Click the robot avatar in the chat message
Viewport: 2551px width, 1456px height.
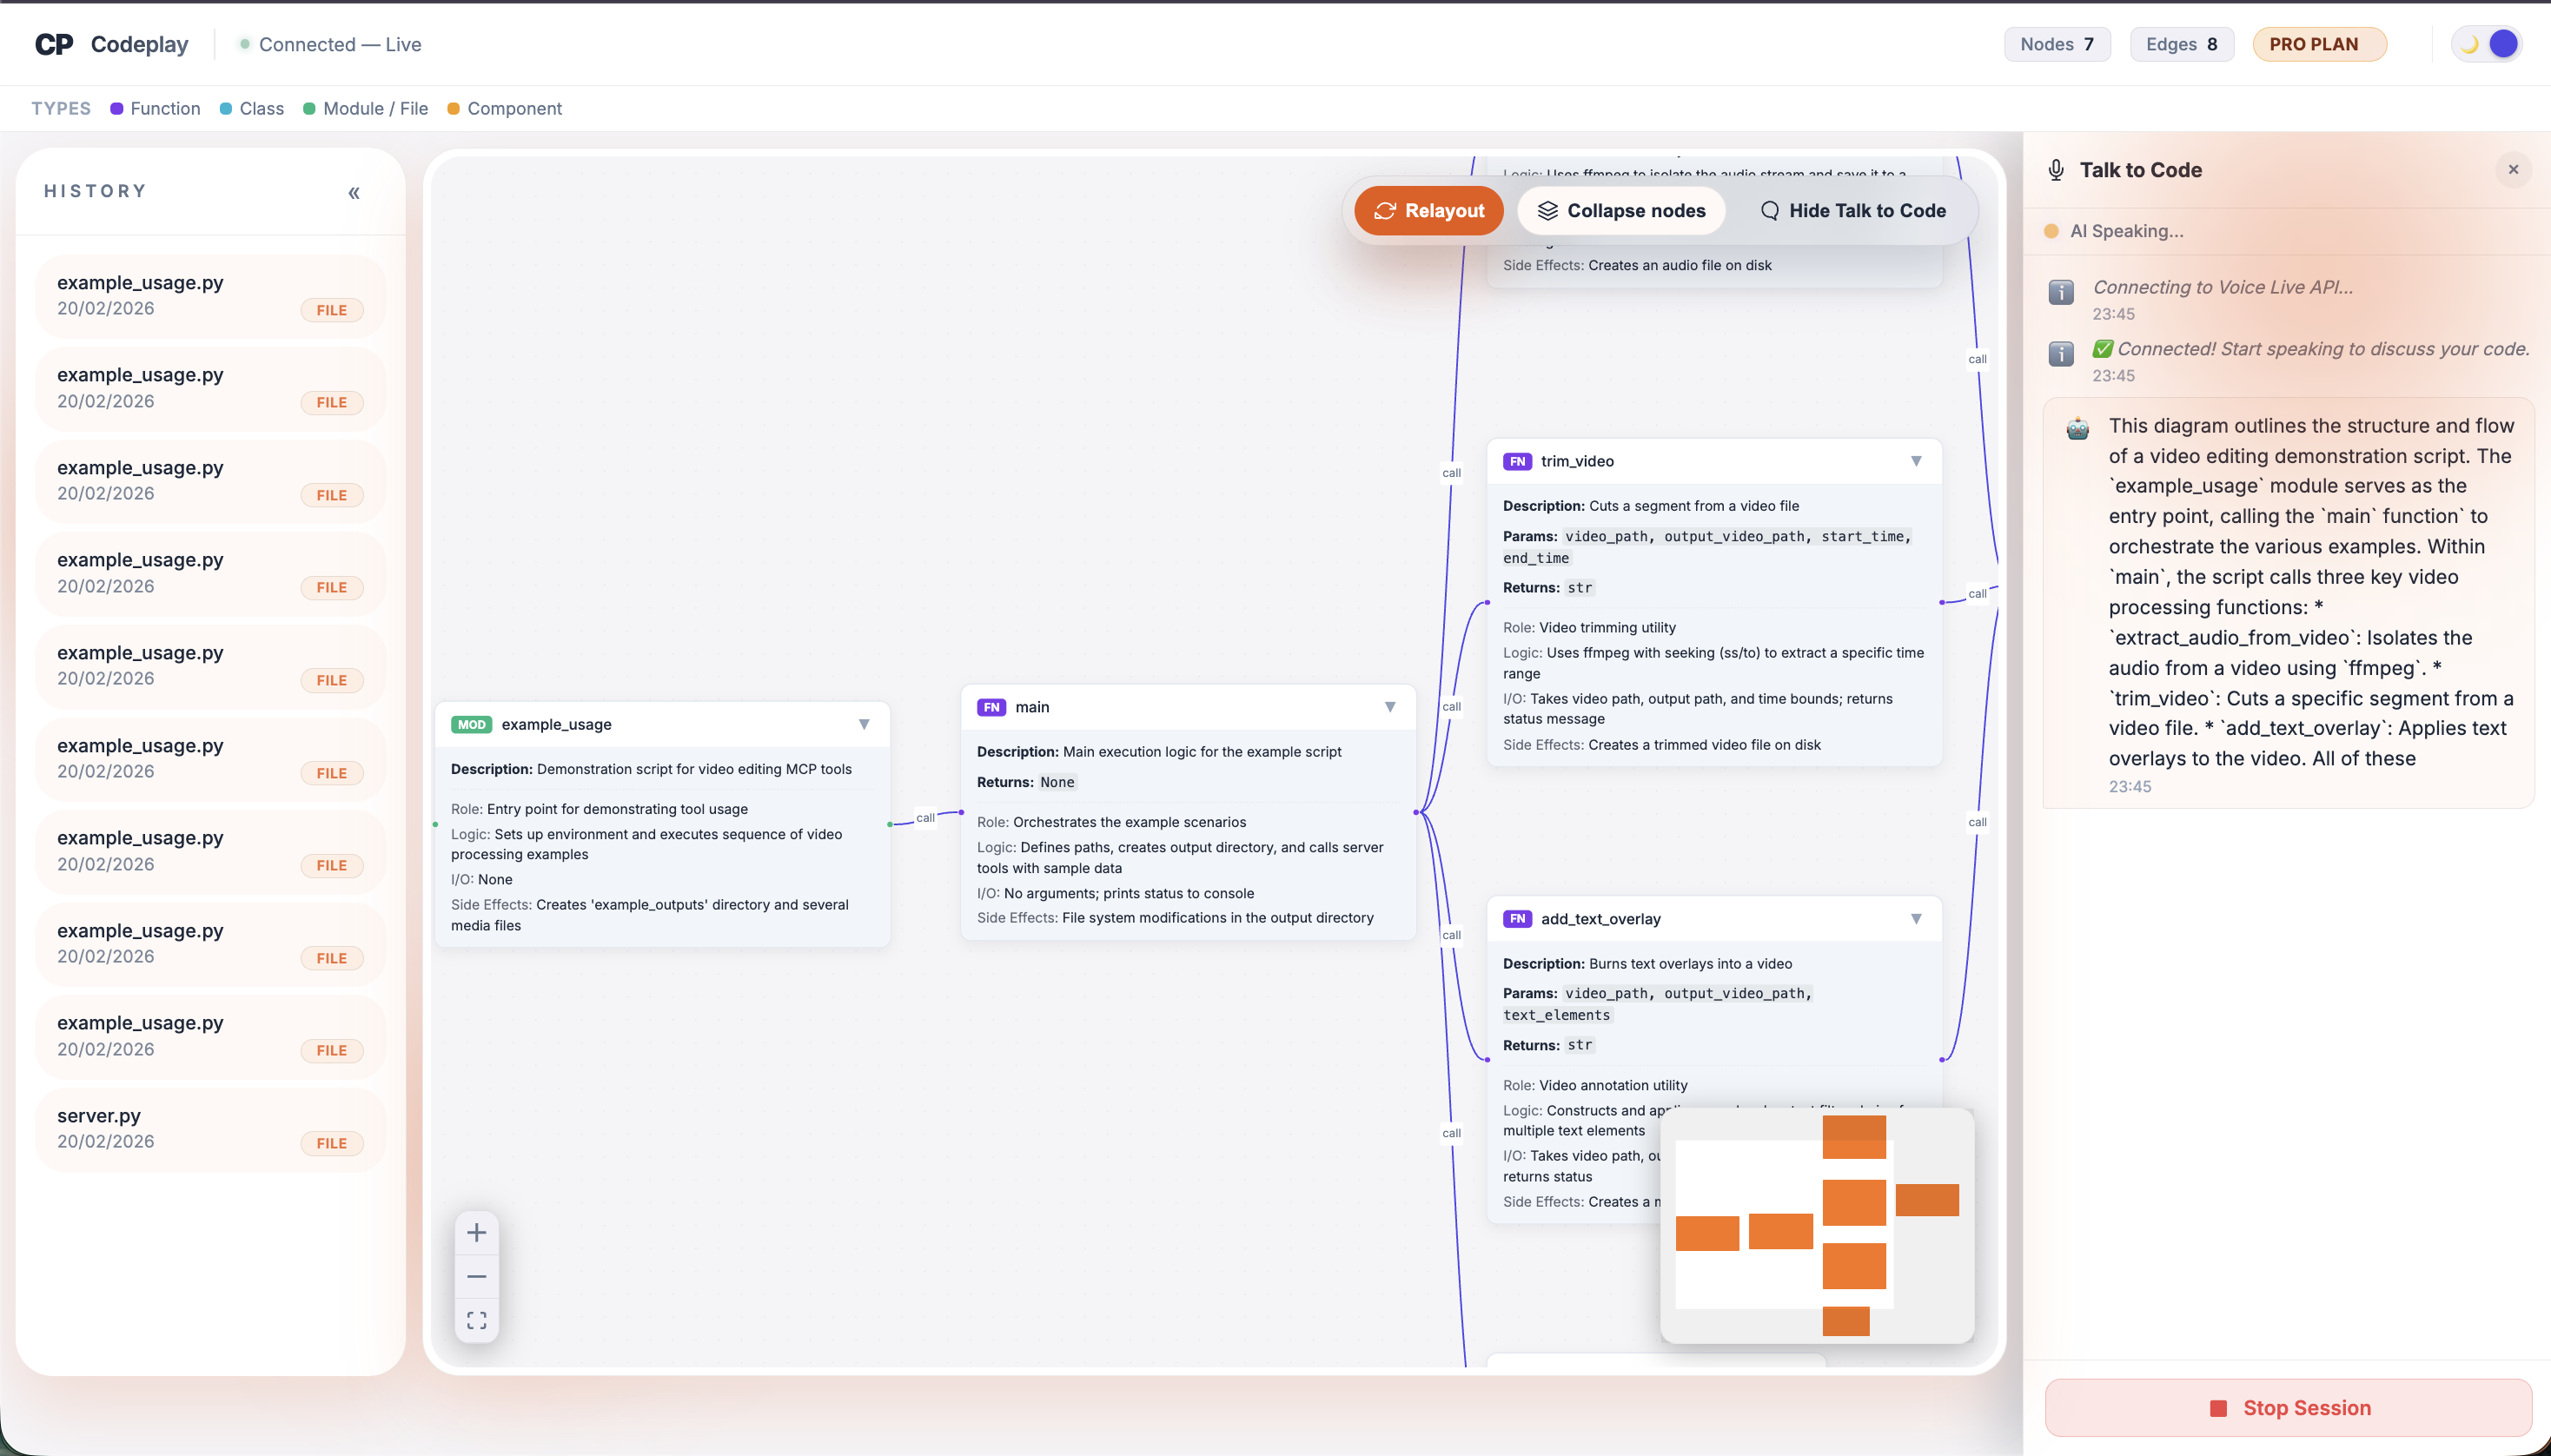(x=2078, y=428)
